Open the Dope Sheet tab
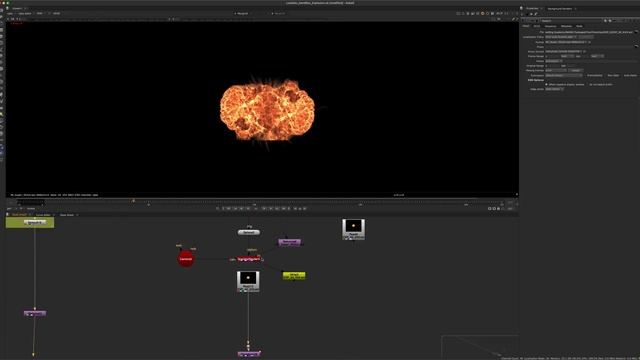640x360 pixels. coord(67,215)
